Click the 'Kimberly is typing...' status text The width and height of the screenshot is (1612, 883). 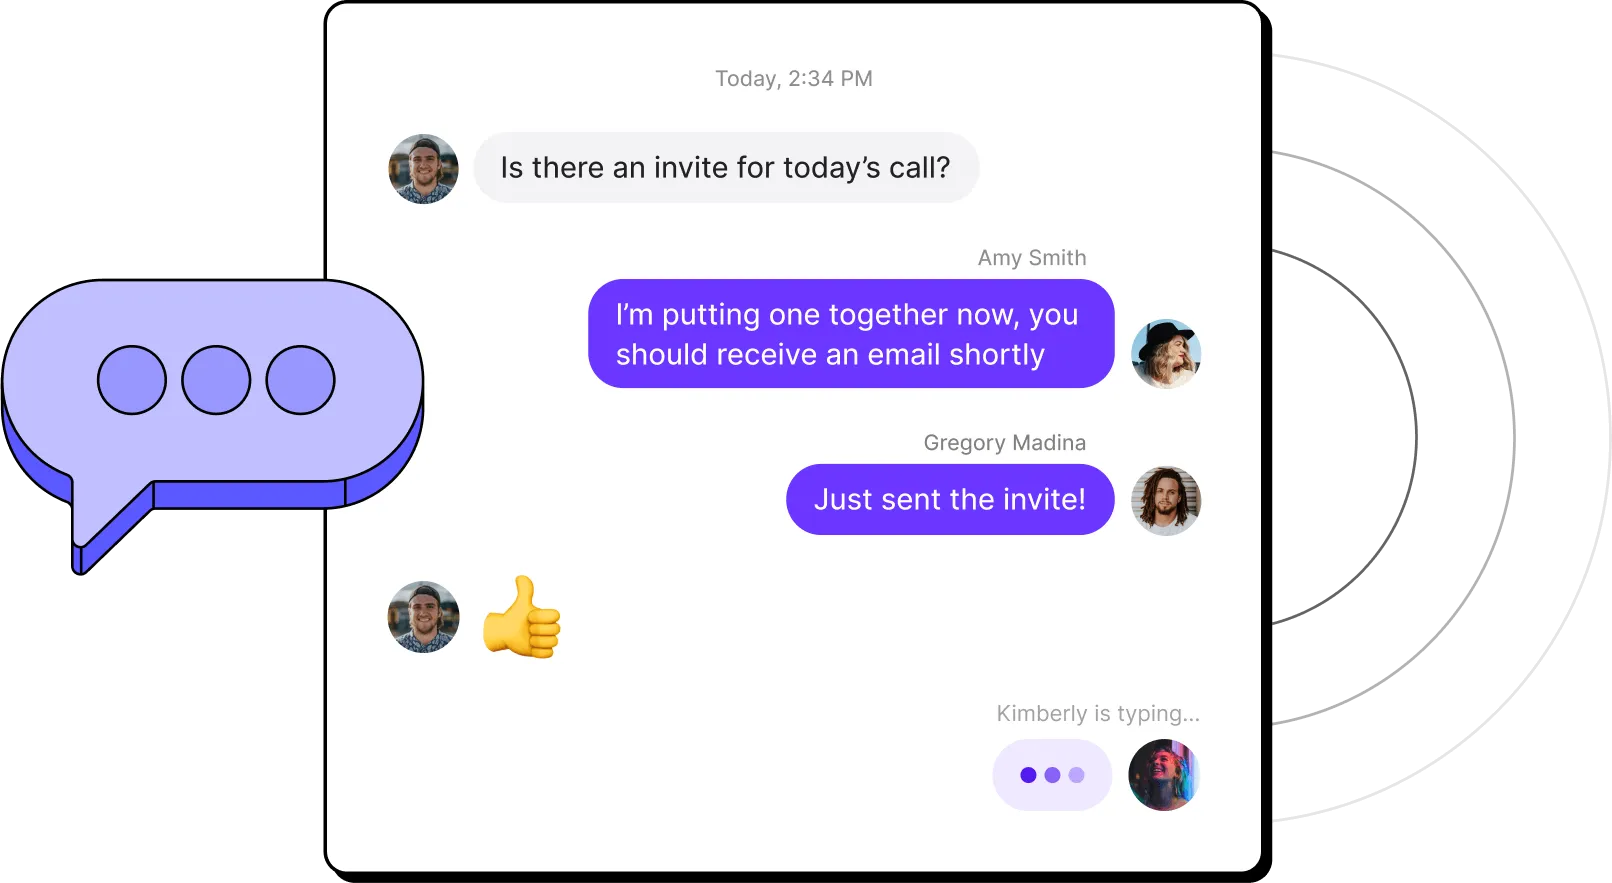(x=1098, y=714)
